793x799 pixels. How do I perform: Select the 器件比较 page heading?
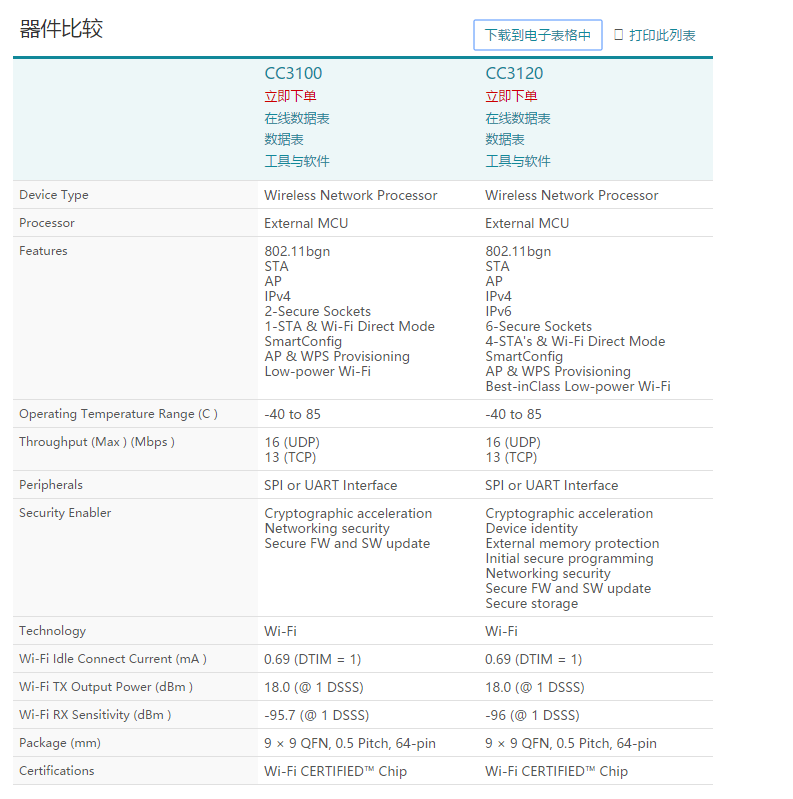(x=61, y=29)
